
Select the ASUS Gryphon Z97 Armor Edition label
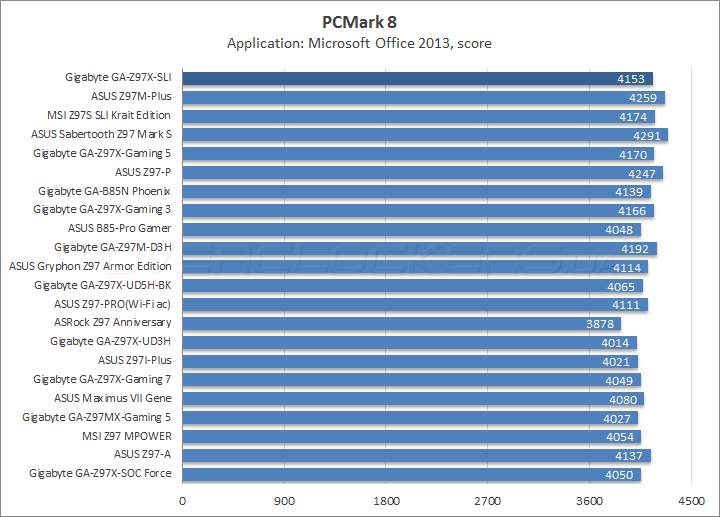point(90,266)
